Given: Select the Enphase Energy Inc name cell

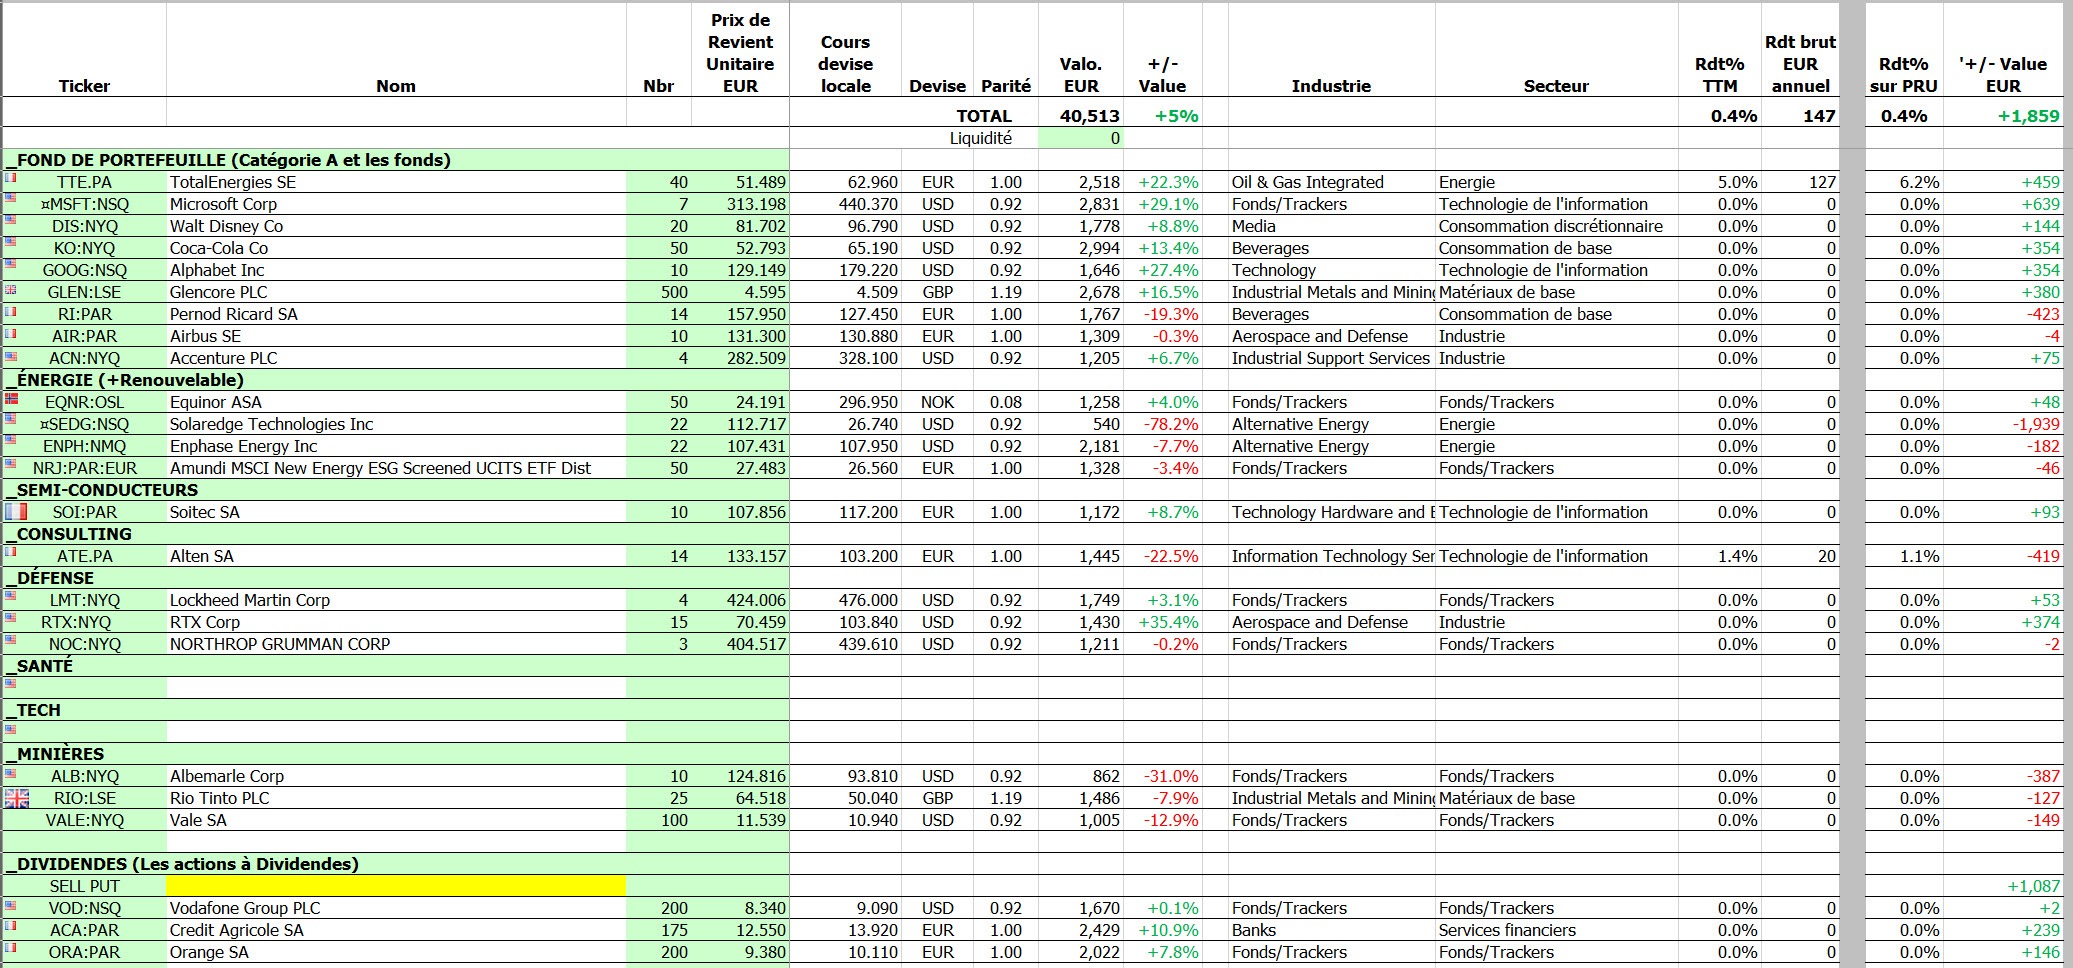Looking at the screenshot, I should (396, 446).
